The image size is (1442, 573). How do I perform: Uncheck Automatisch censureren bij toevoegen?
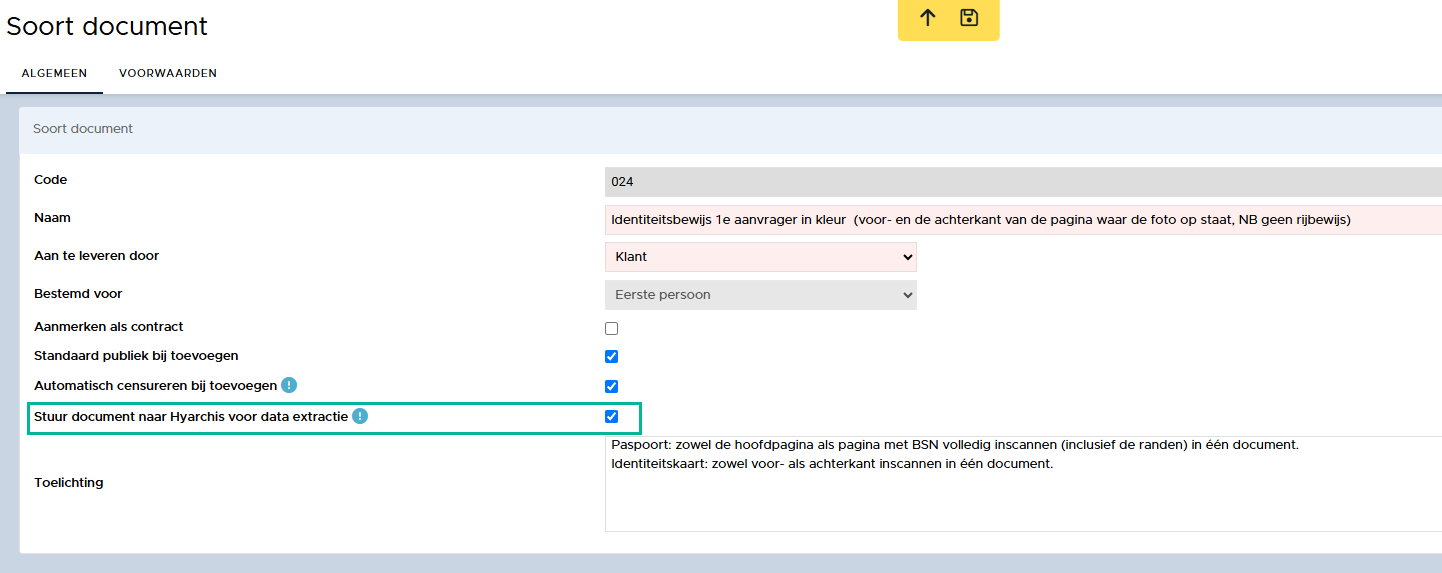coord(612,386)
